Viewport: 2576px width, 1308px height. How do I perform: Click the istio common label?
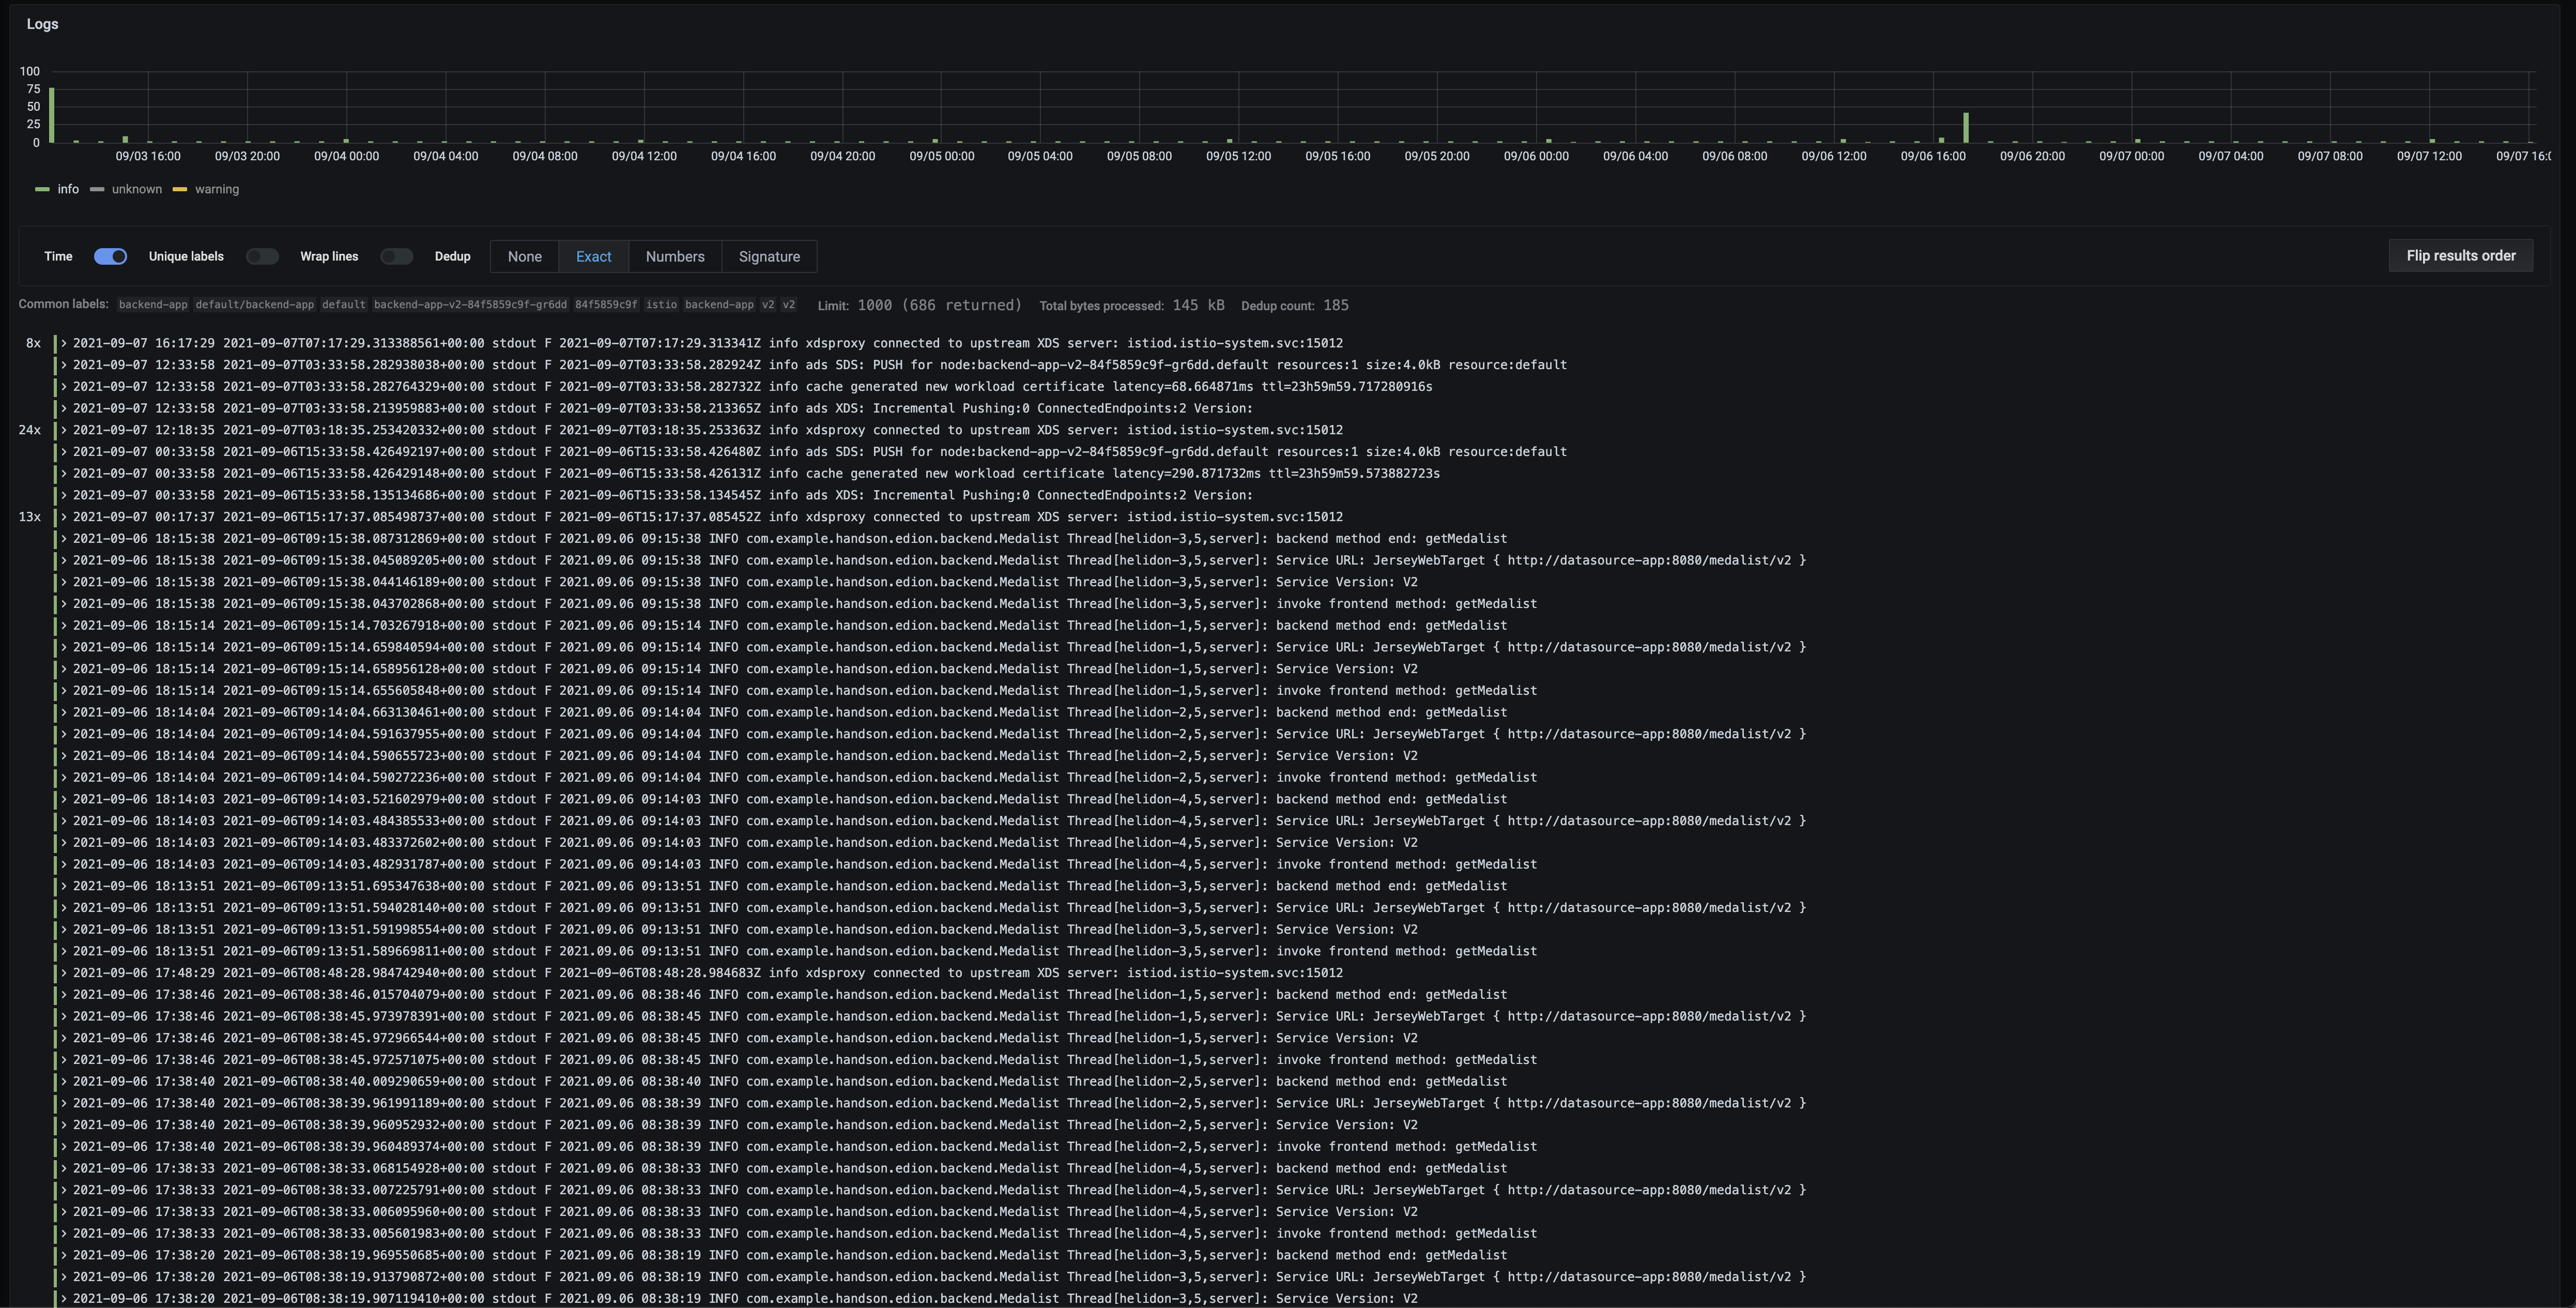(660, 305)
